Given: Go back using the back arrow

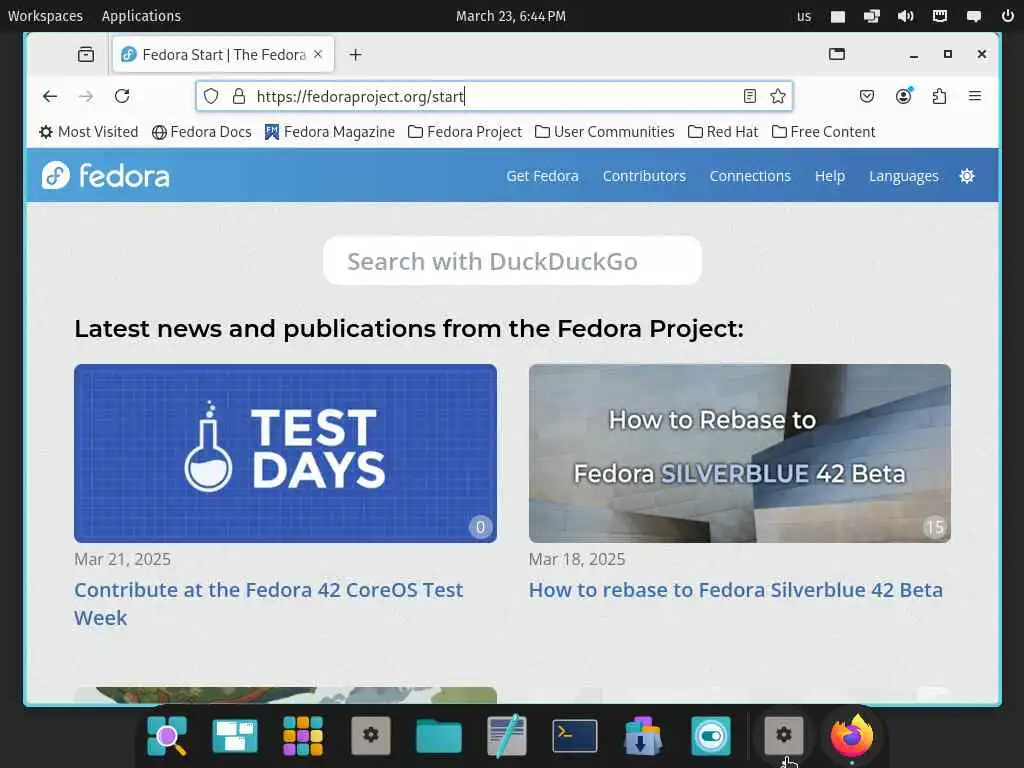Looking at the screenshot, I should click(x=50, y=97).
